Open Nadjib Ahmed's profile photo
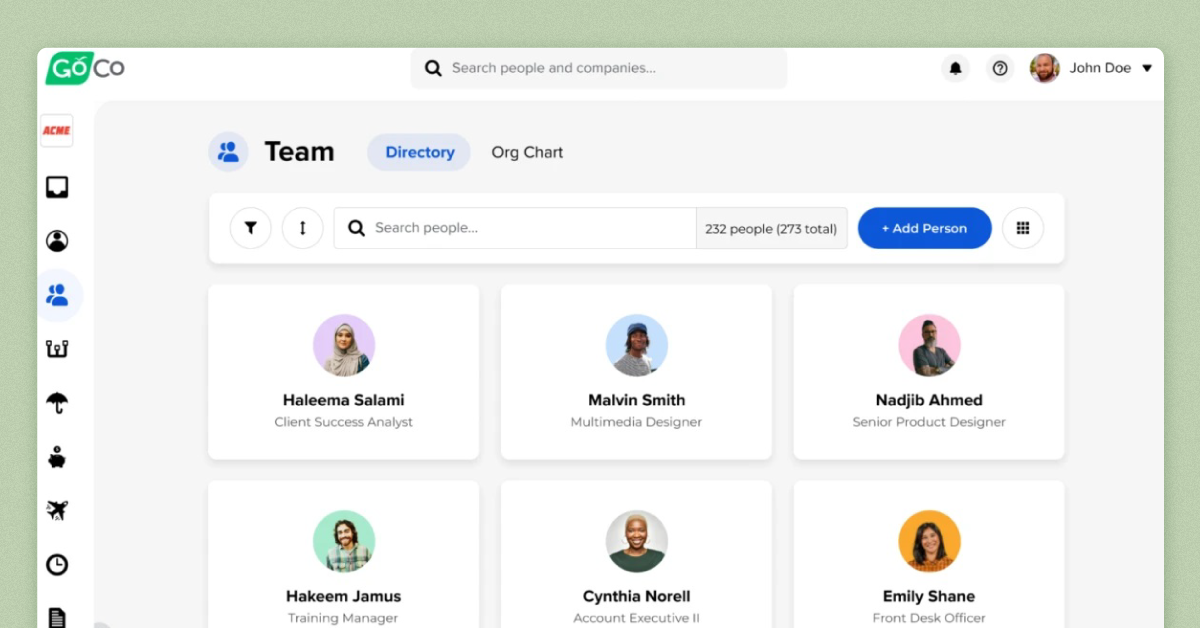This screenshot has width=1200, height=628. (929, 346)
